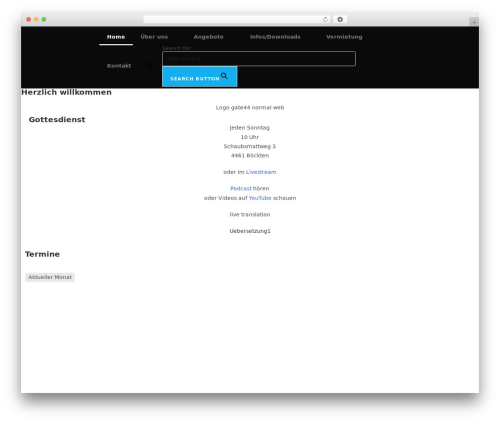This screenshot has width=500, height=423.
Task: Open the Home menu item
Action: 116,37
